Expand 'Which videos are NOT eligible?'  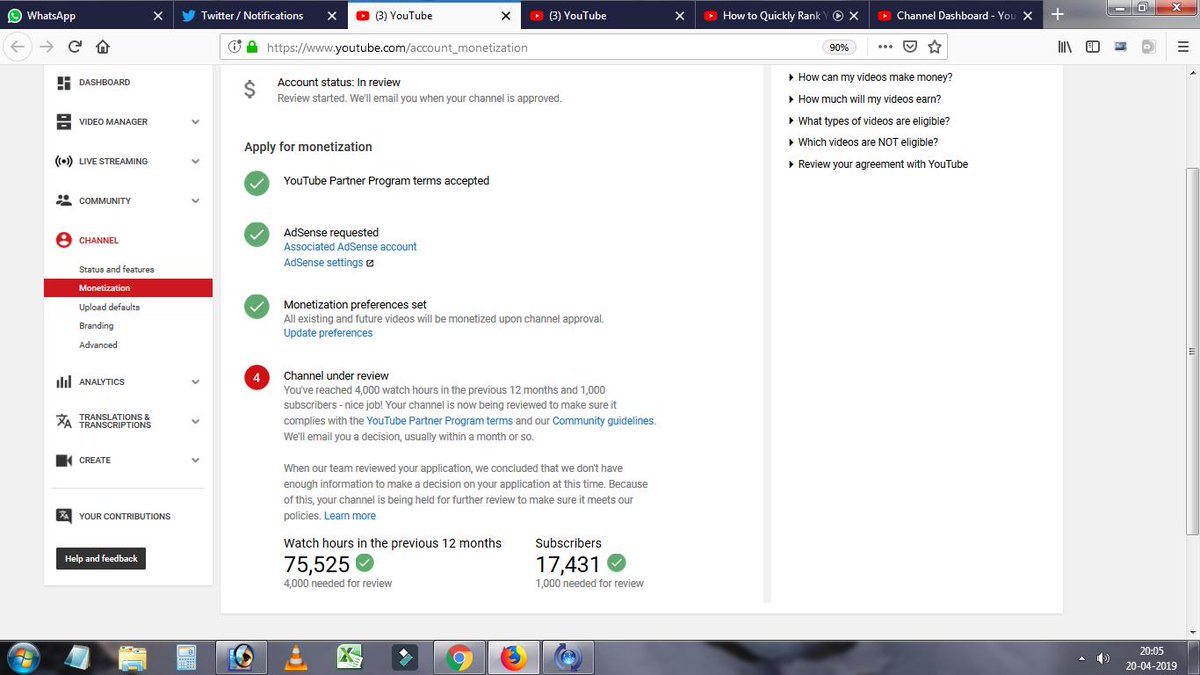(863, 142)
